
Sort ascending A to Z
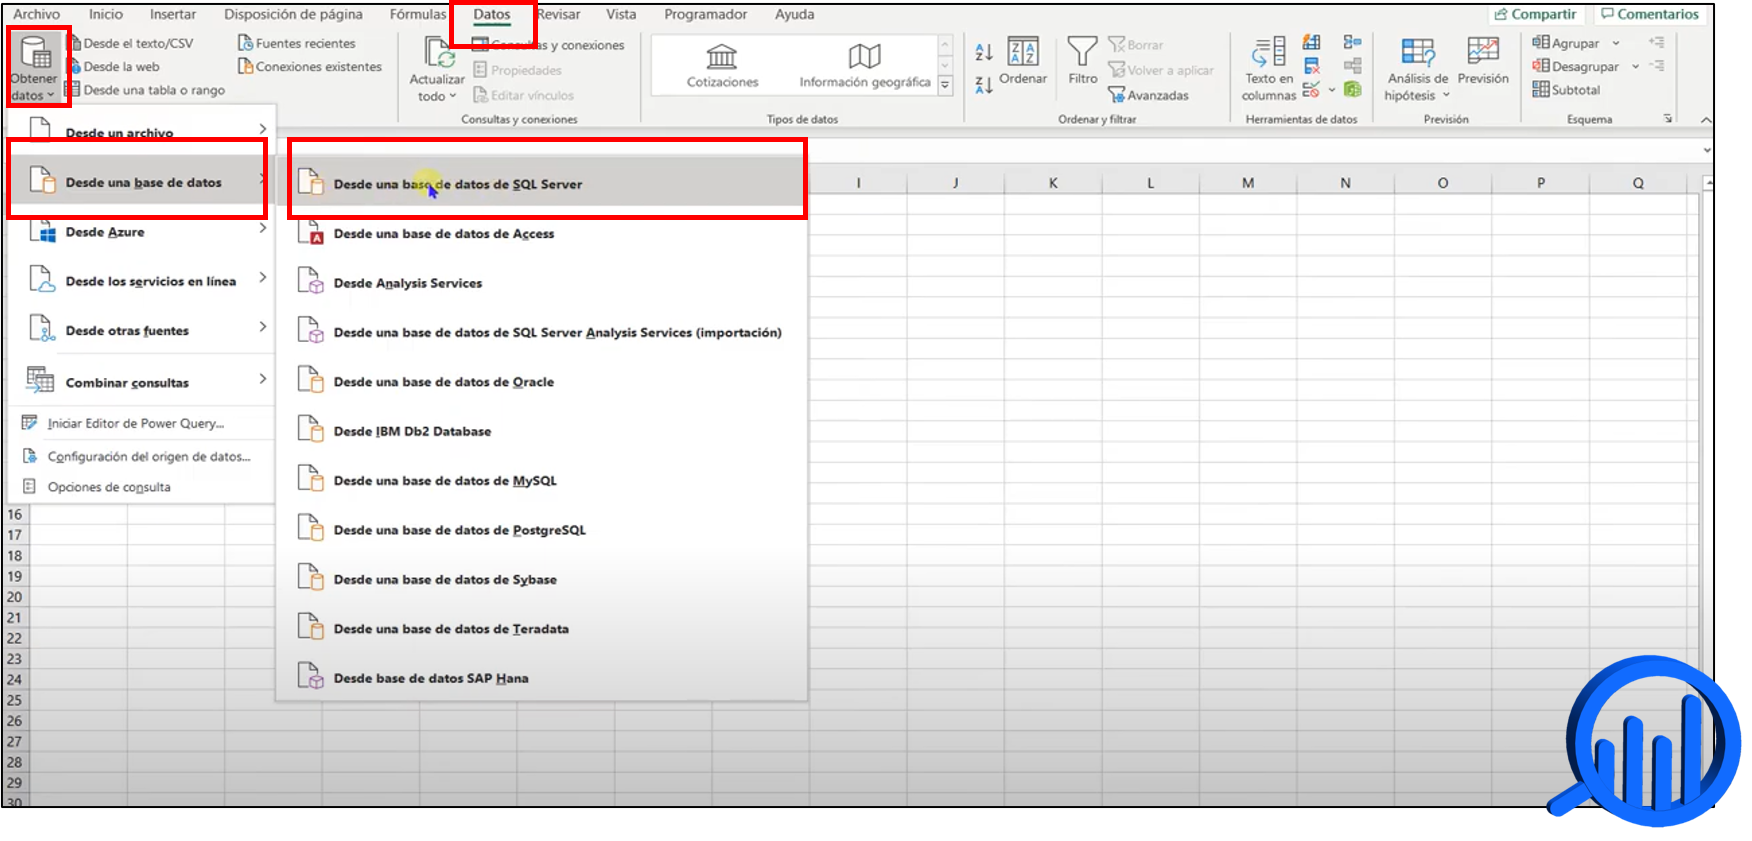pyautogui.click(x=984, y=52)
